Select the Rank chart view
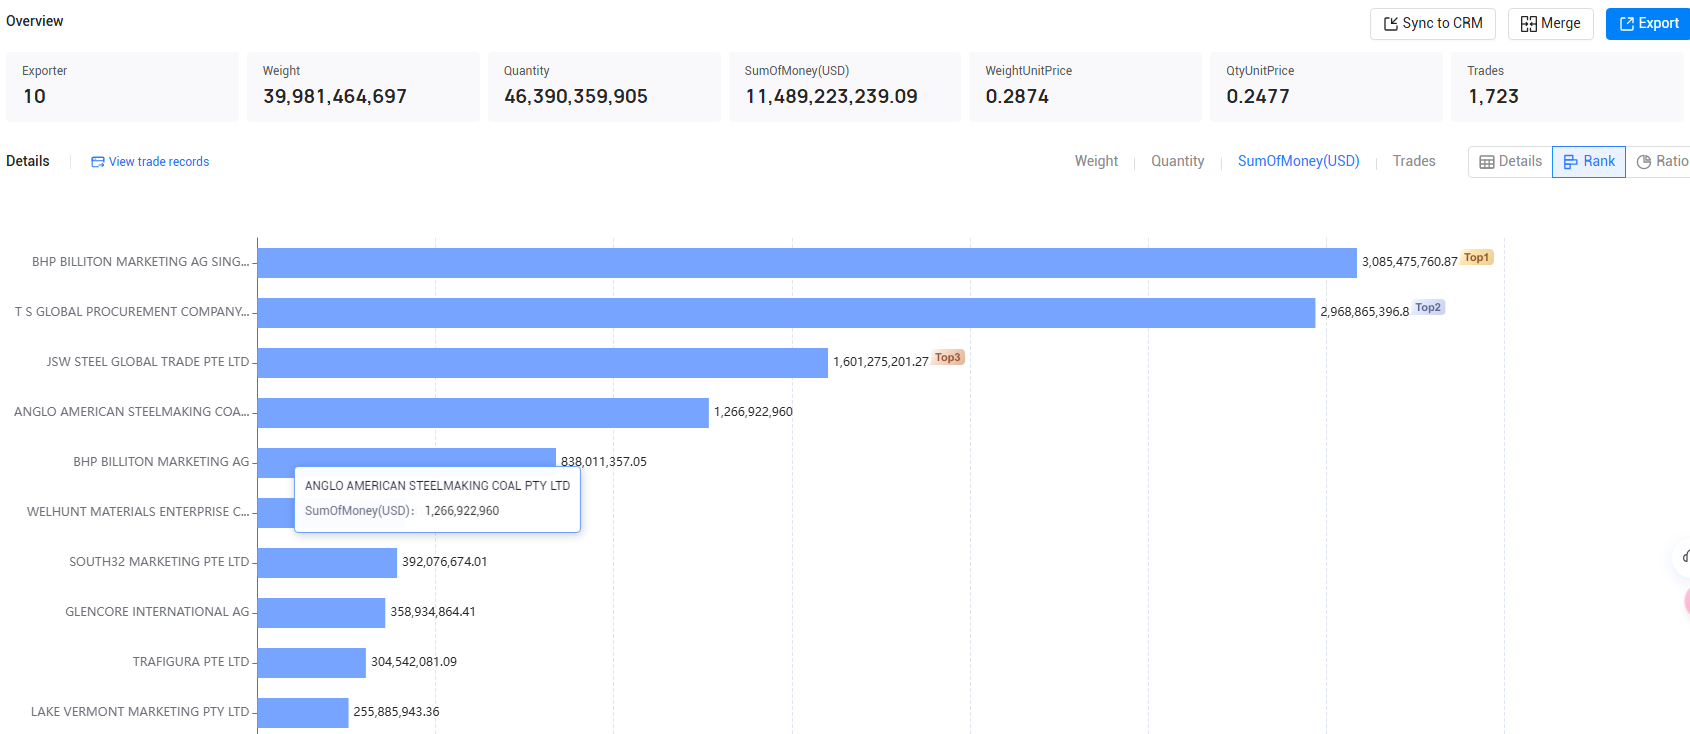 tap(1589, 162)
